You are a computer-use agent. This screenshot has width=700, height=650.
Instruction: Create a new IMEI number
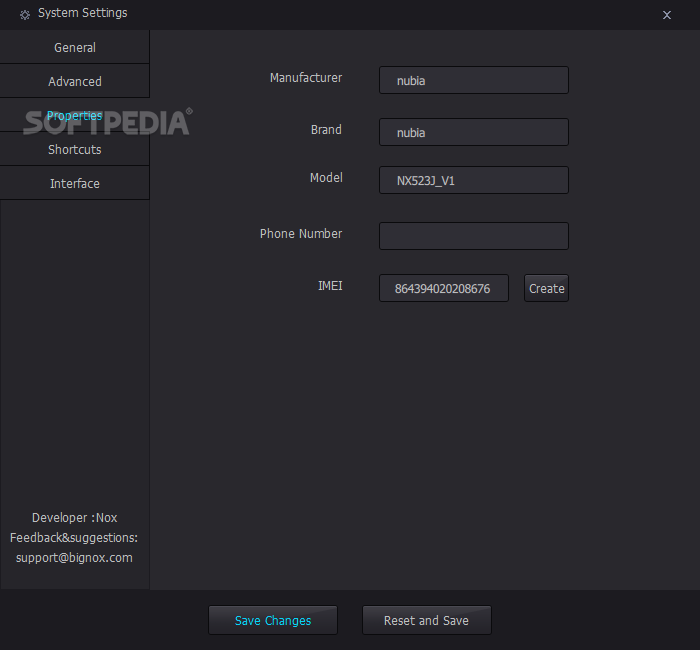pos(546,288)
